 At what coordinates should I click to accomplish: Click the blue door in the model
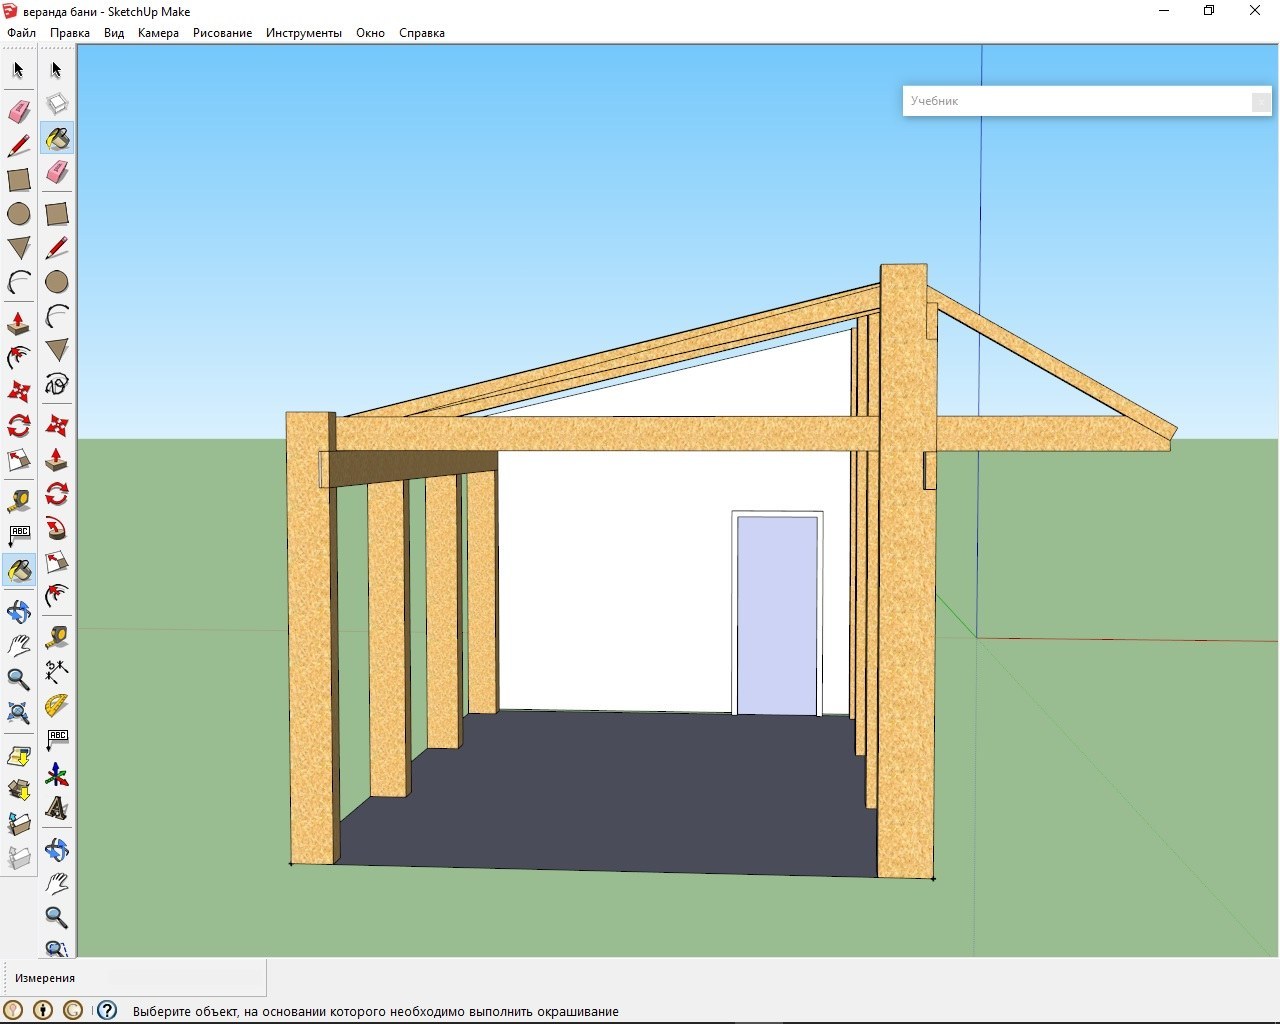pyautogui.click(x=777, y=614)
